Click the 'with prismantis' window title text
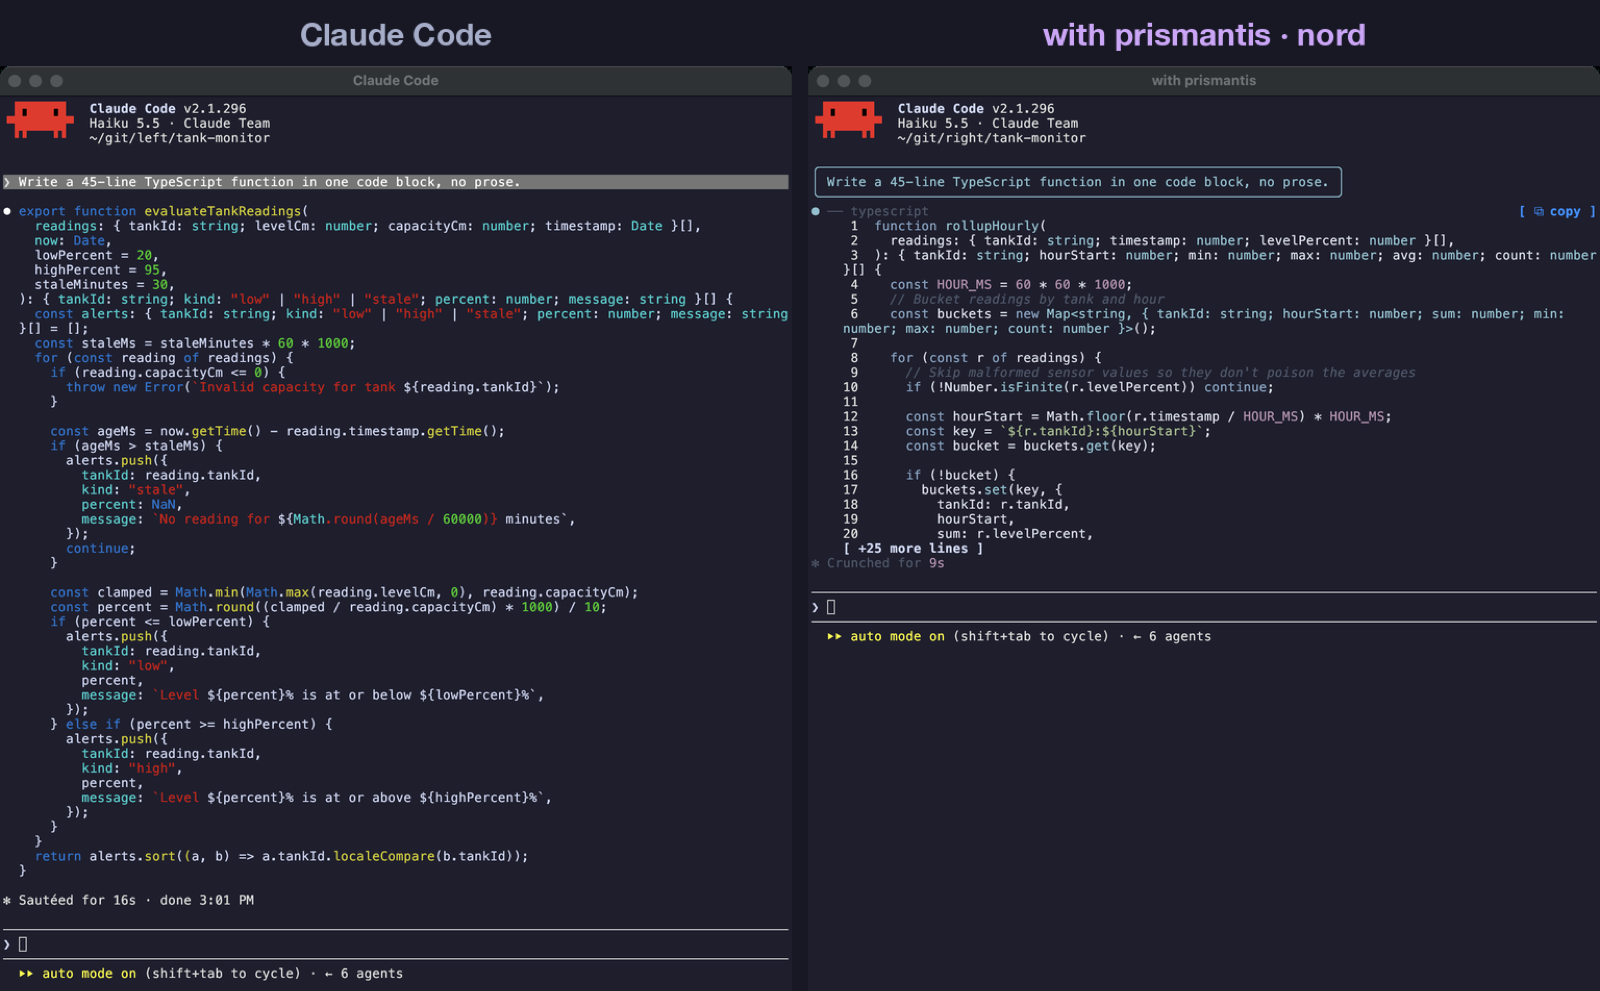 coord(1204,81)
